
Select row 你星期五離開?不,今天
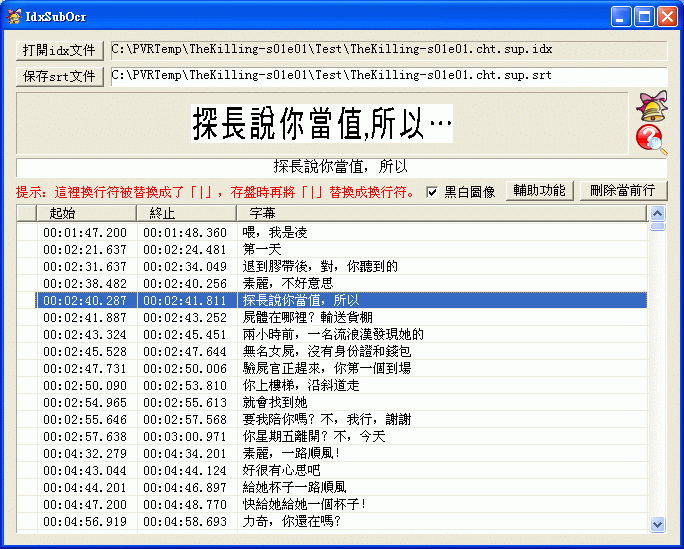pyautogui.click(x=332, y=436)
